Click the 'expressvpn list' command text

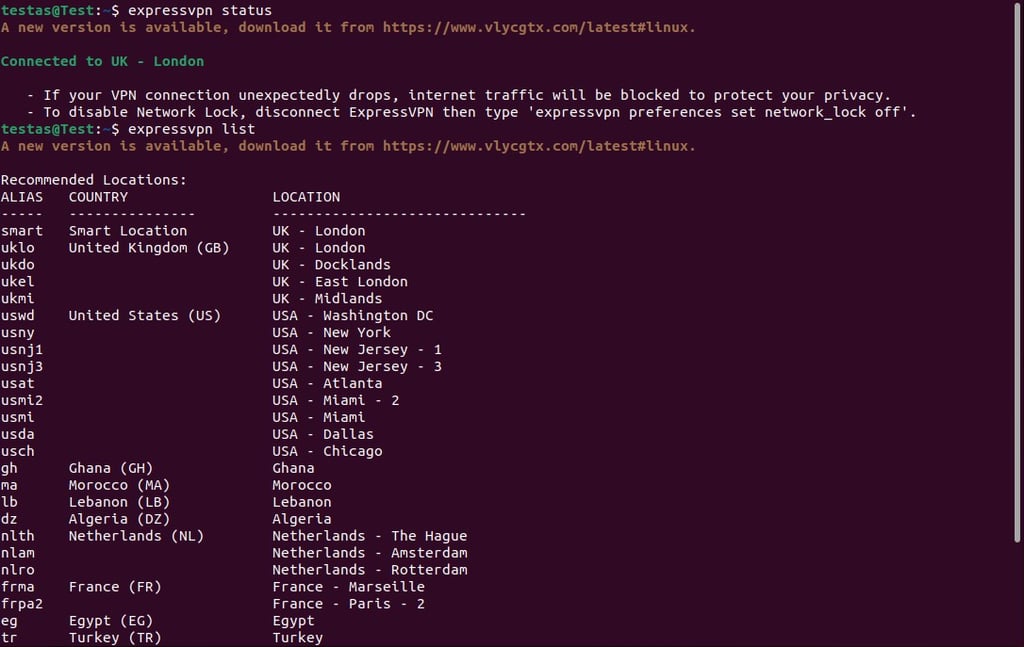click(191, 129)
